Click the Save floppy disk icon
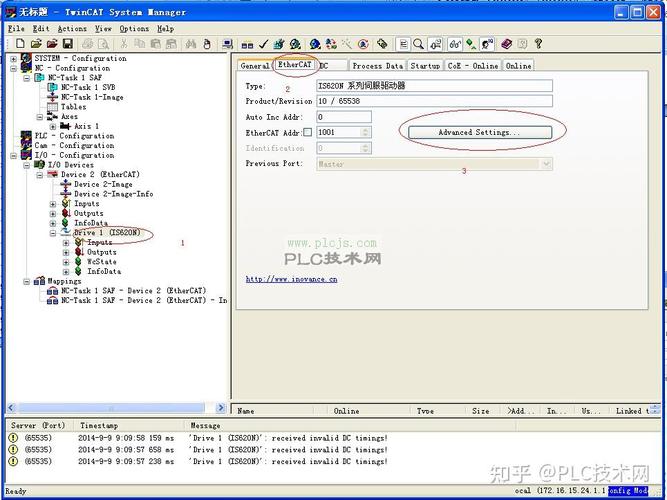 click(68, 43)
